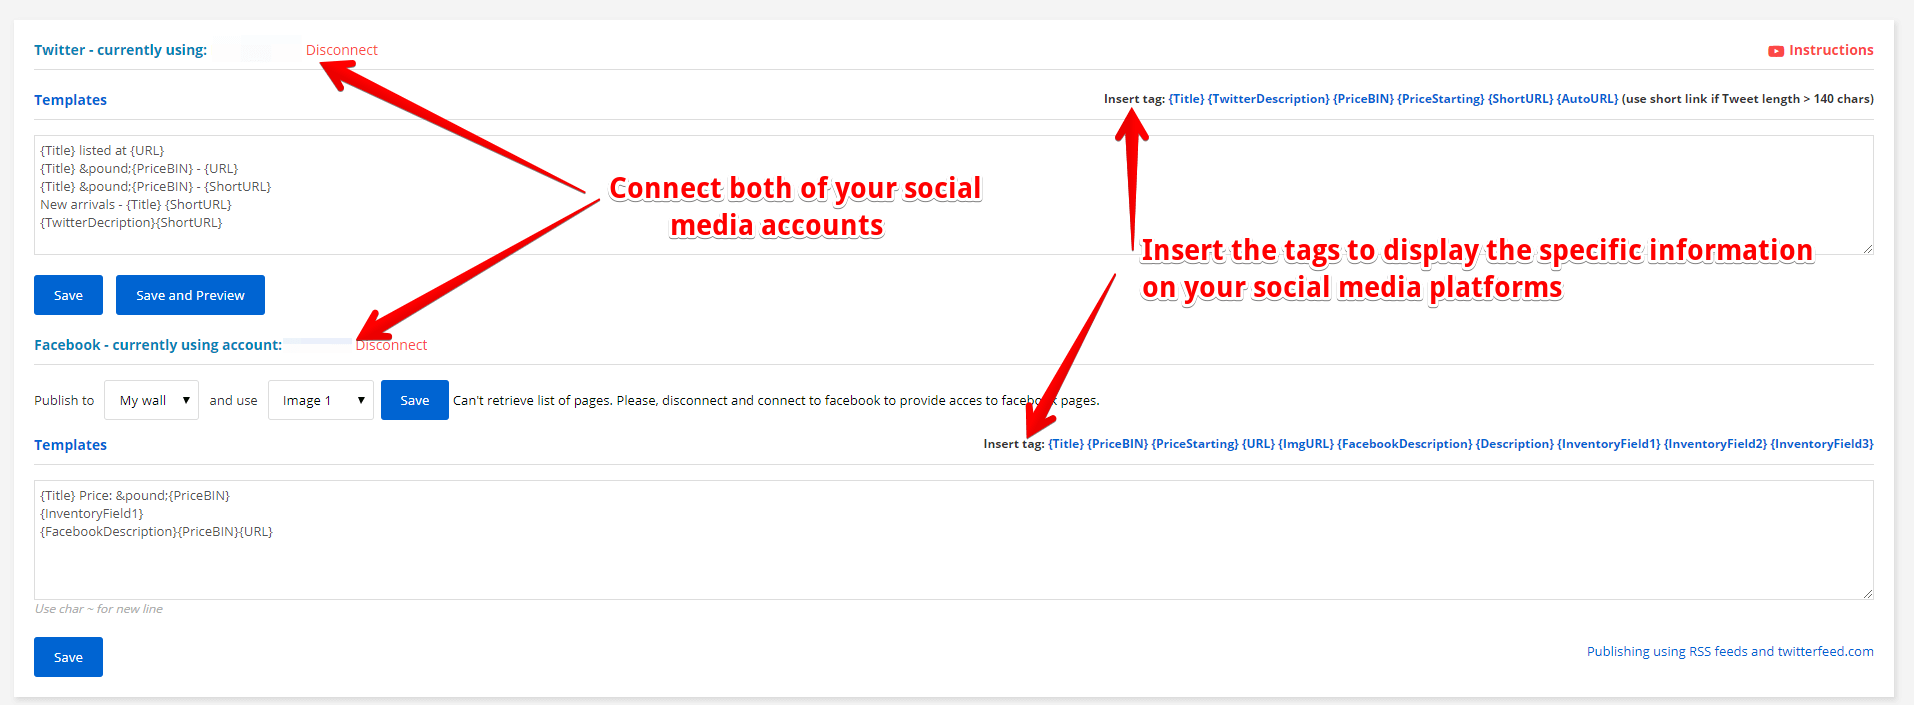Viewport: 1914px width, 705px height.
Task: Insert the {InventoryField1} tag
Action: [1609, 444]
